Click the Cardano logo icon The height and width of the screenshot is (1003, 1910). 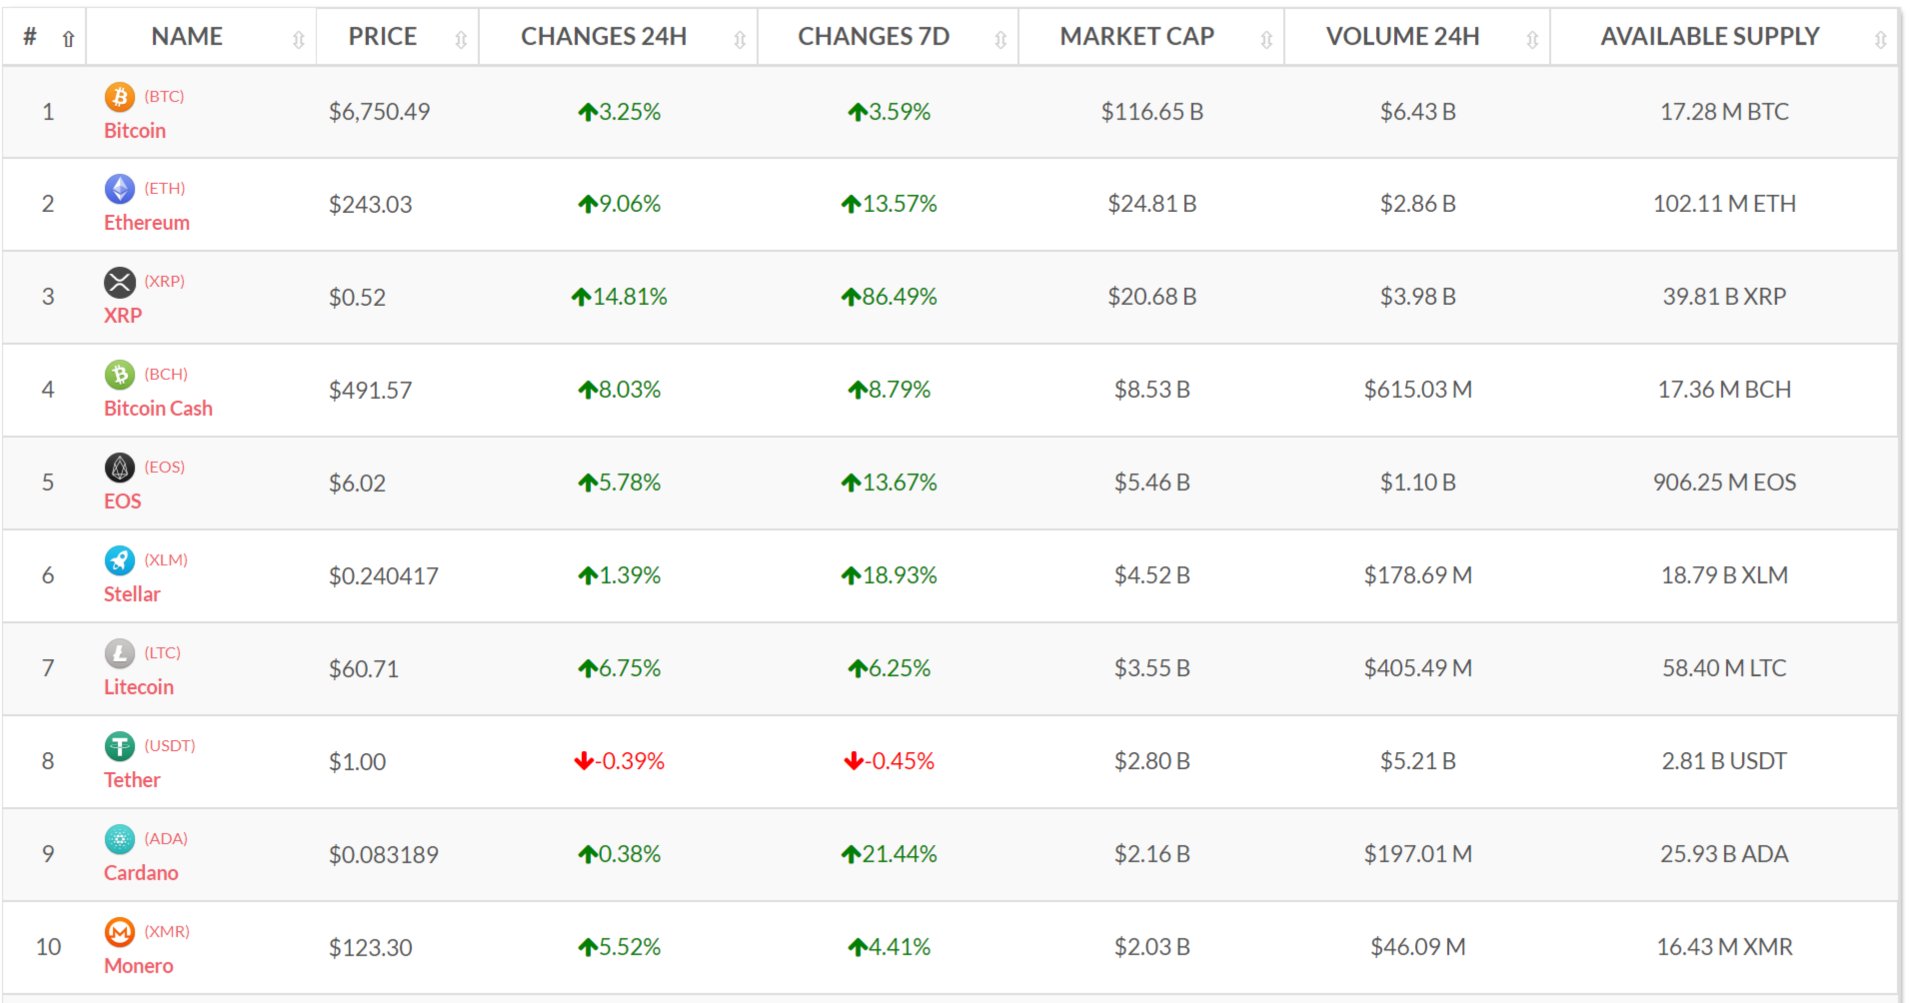pyautogui.click(x=120, y=840)
